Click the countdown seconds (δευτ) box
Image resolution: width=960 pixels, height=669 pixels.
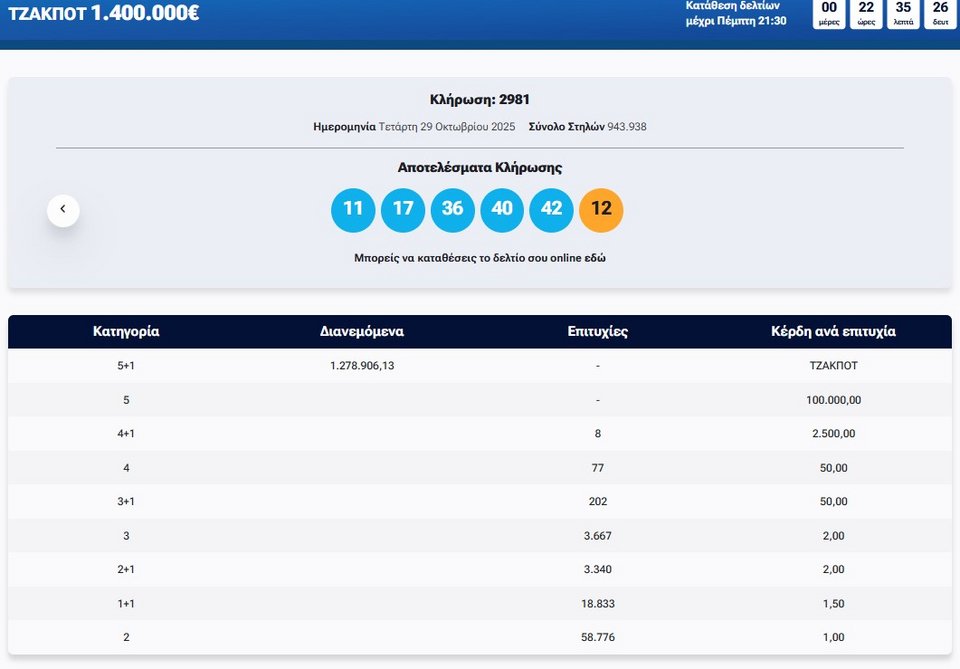click(940, 13)
